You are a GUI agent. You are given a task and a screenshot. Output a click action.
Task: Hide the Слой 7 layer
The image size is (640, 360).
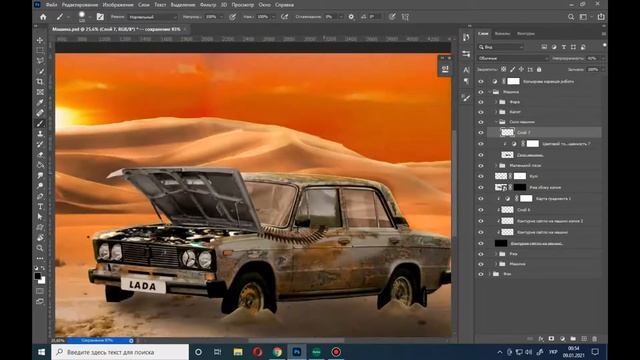click(x=481, y=132)
